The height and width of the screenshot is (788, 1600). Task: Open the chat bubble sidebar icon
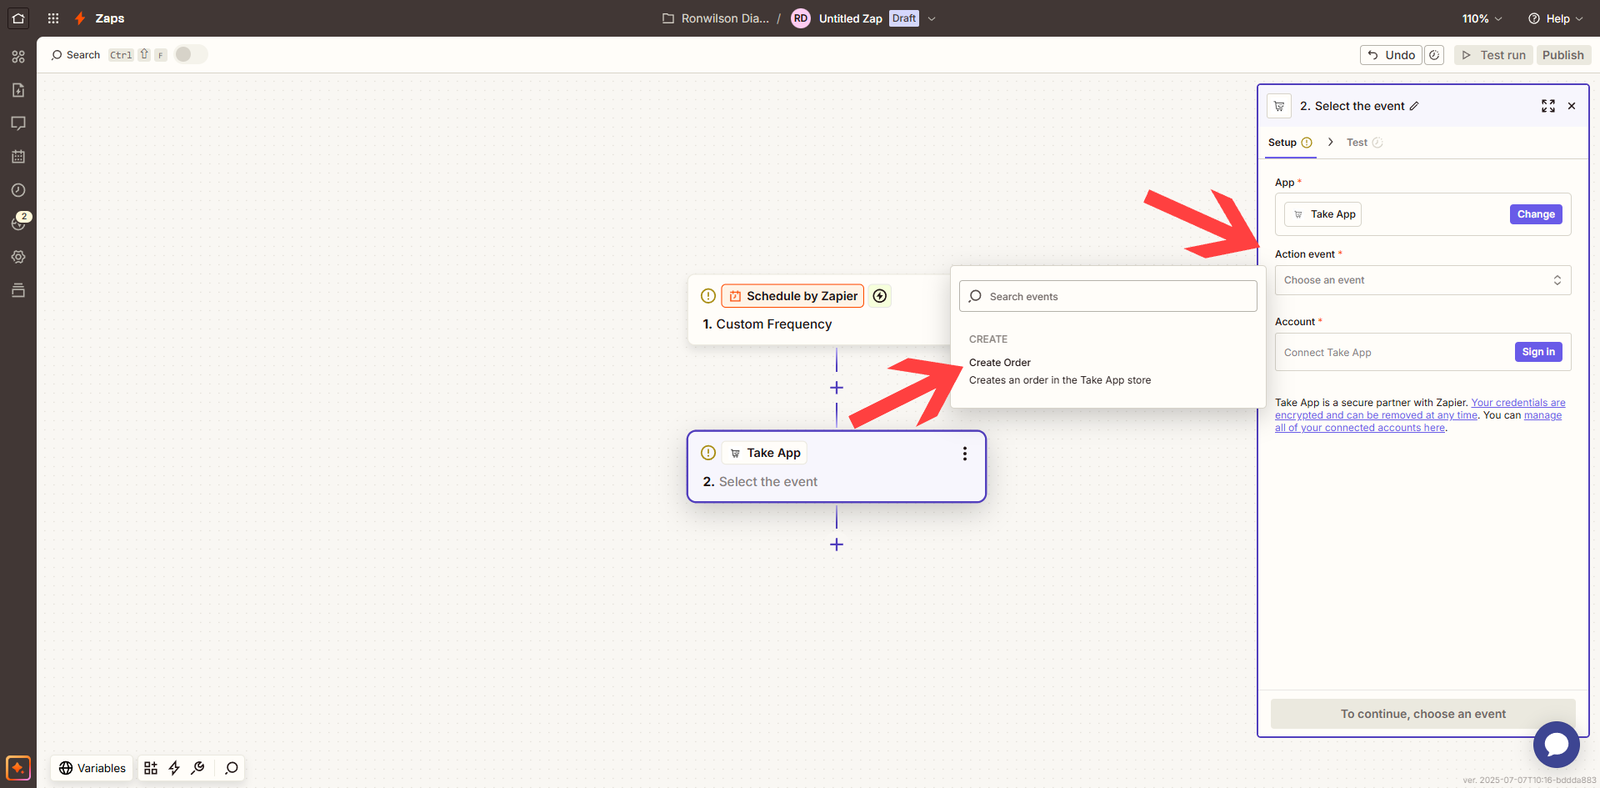18,123
